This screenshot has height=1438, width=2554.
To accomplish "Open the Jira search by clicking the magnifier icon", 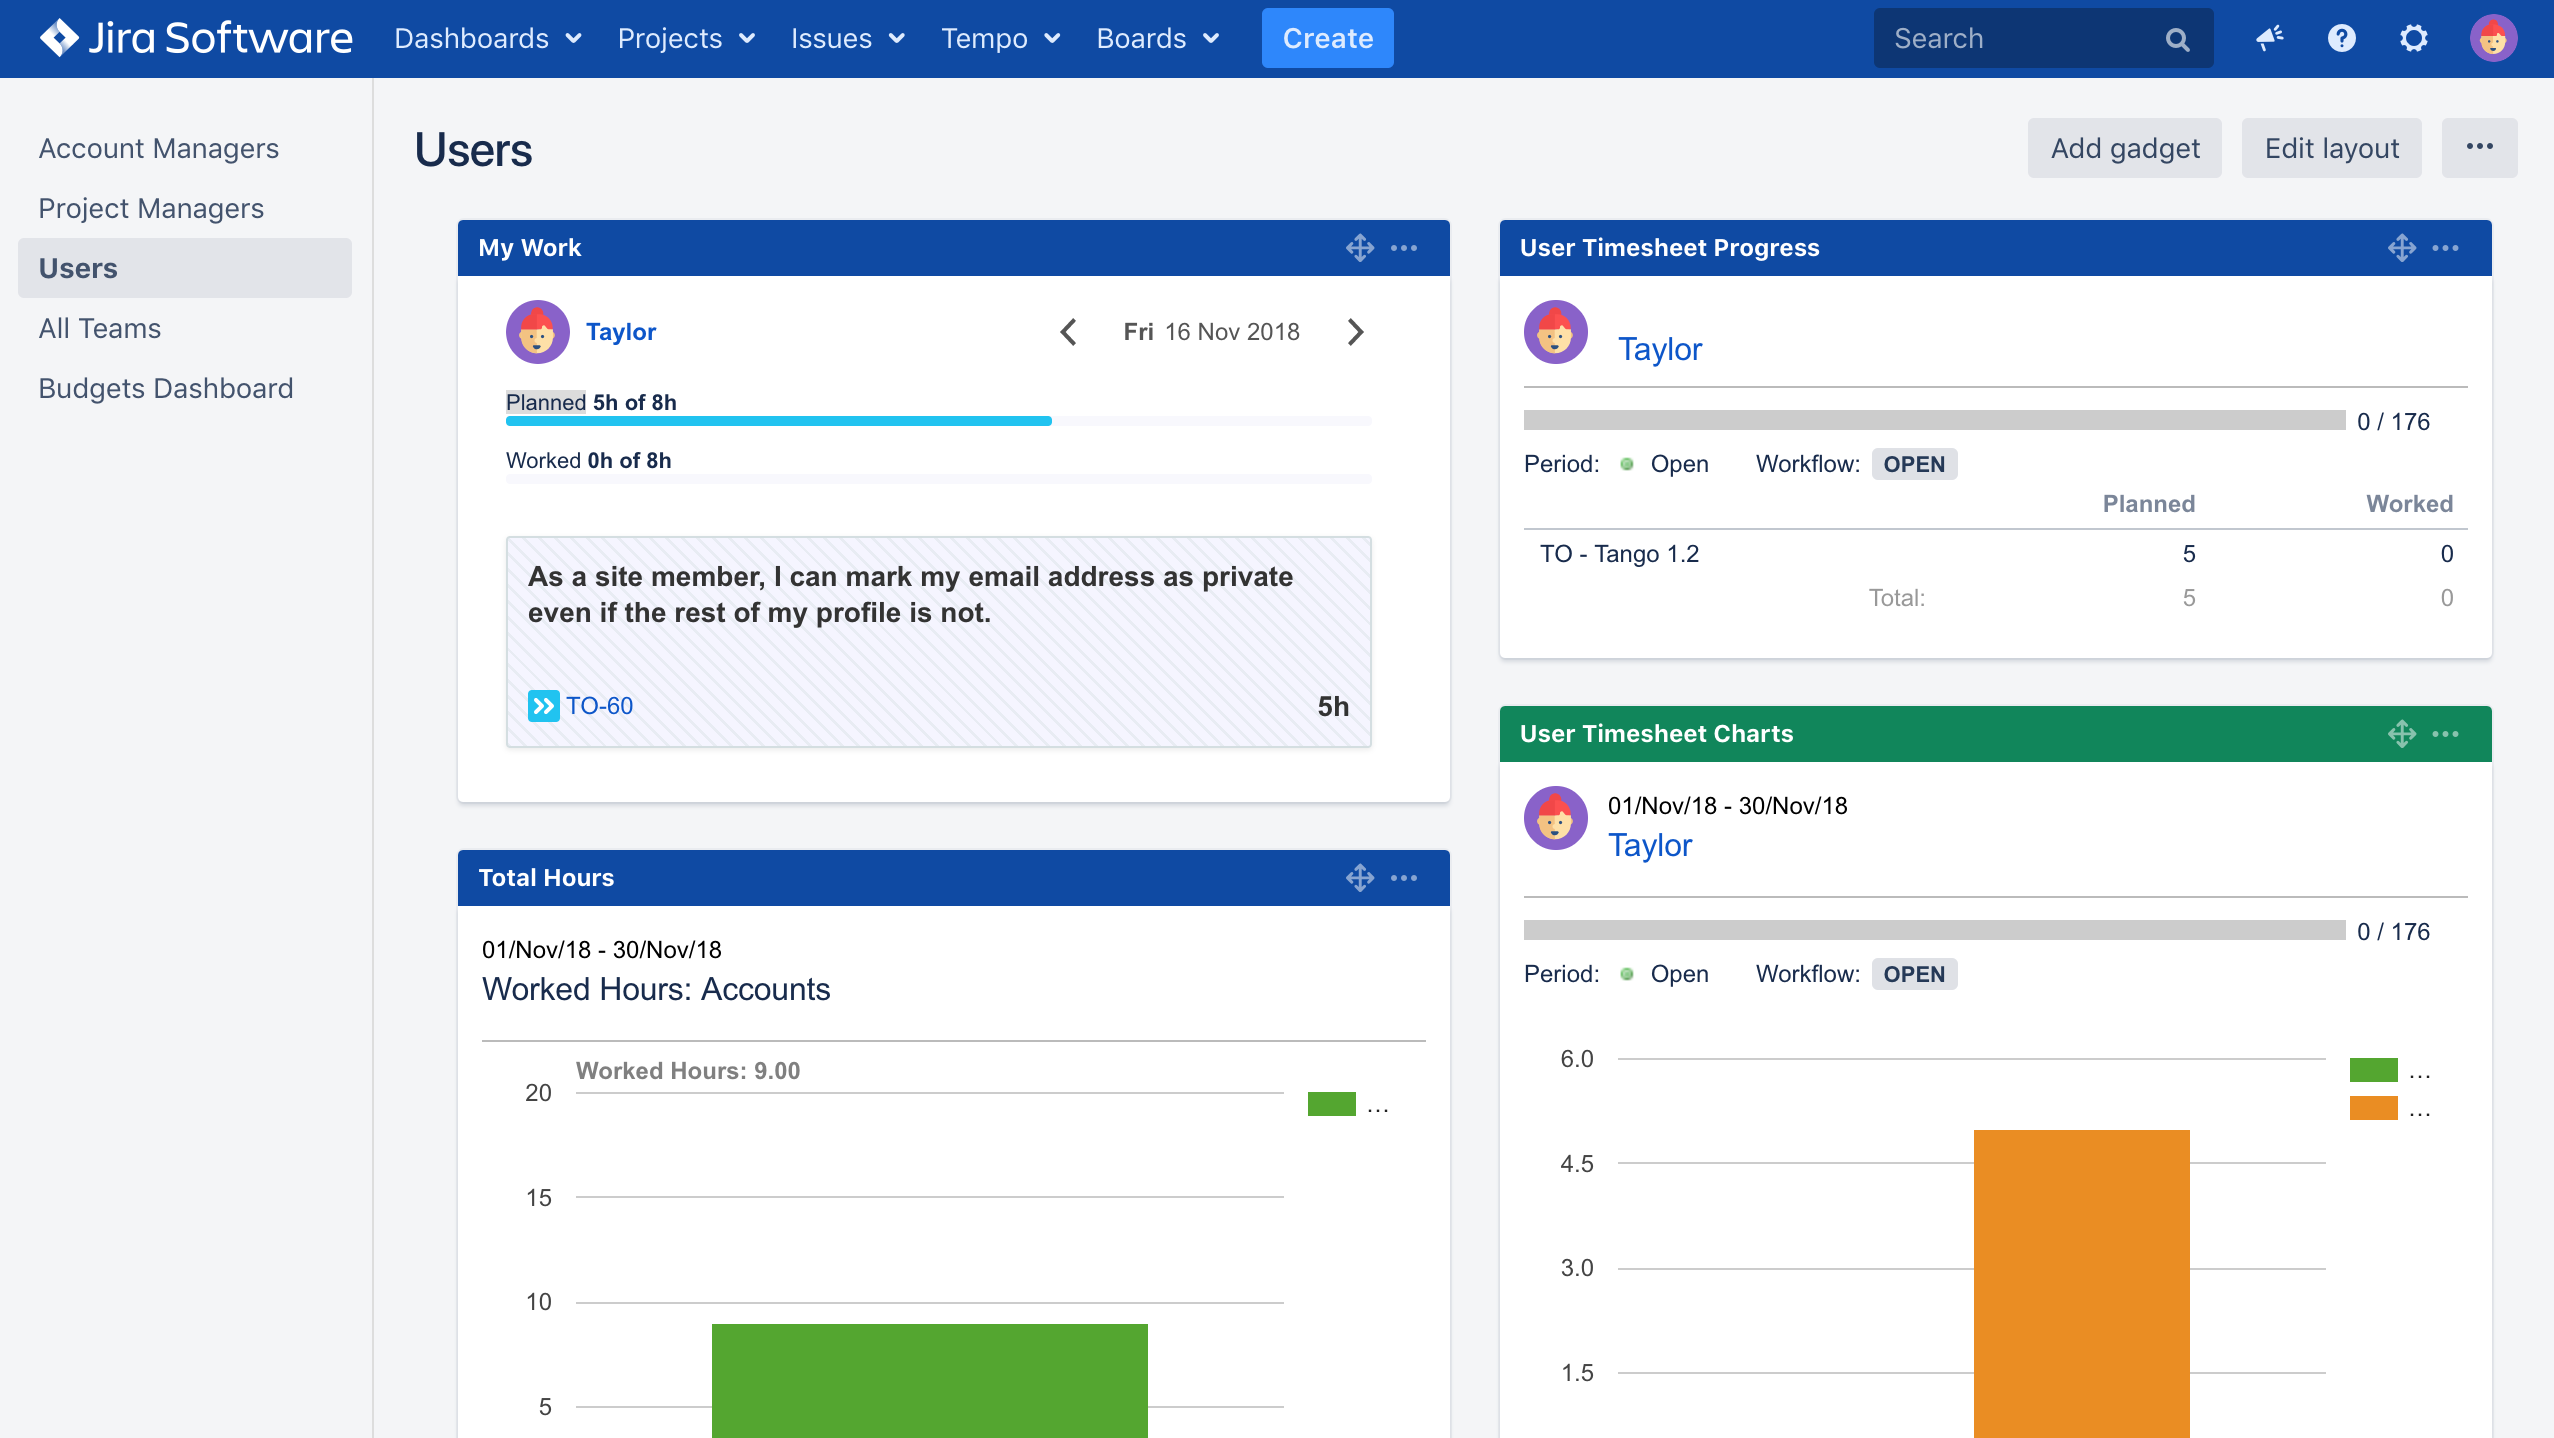I will click(x=2177, y=38).
